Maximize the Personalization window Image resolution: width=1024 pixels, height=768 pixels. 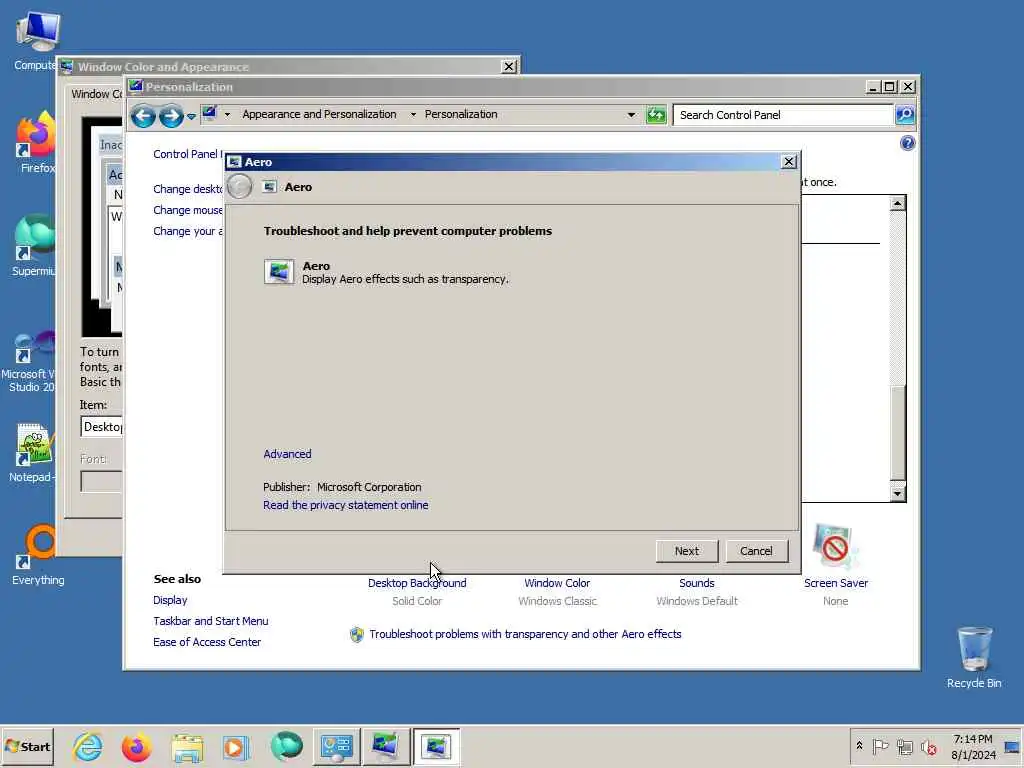coord(889,86)
